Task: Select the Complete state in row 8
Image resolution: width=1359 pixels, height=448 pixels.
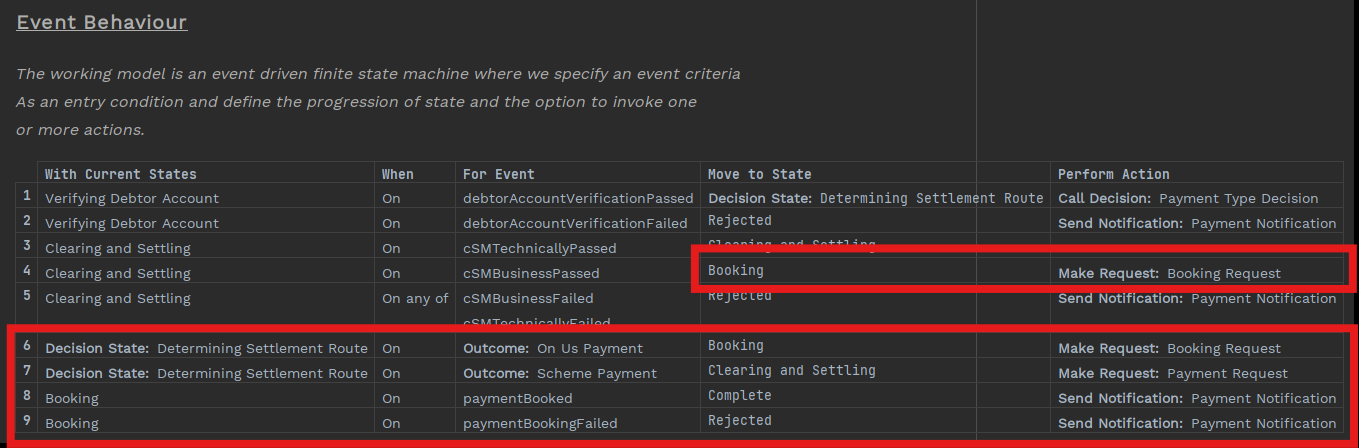Action: 740,396
